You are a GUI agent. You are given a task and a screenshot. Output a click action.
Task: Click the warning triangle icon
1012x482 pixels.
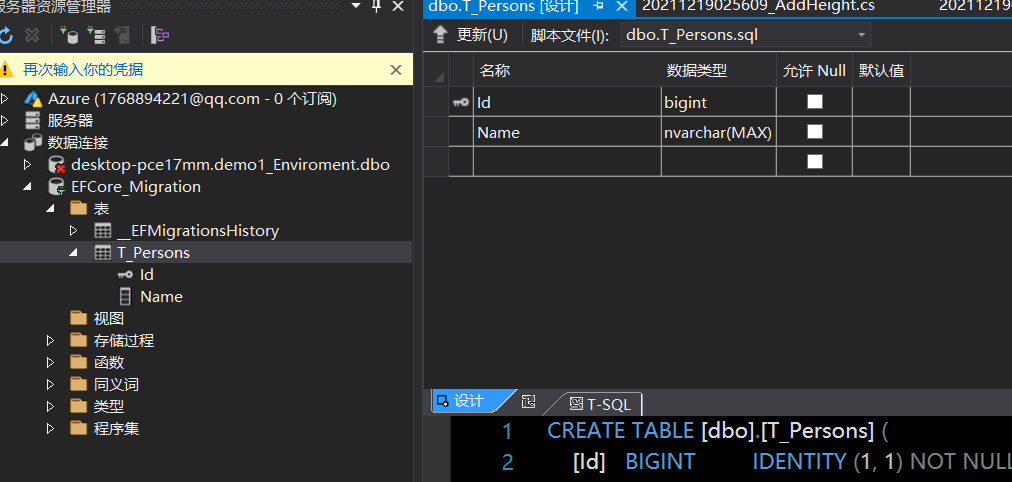click(x=6, y=69)
